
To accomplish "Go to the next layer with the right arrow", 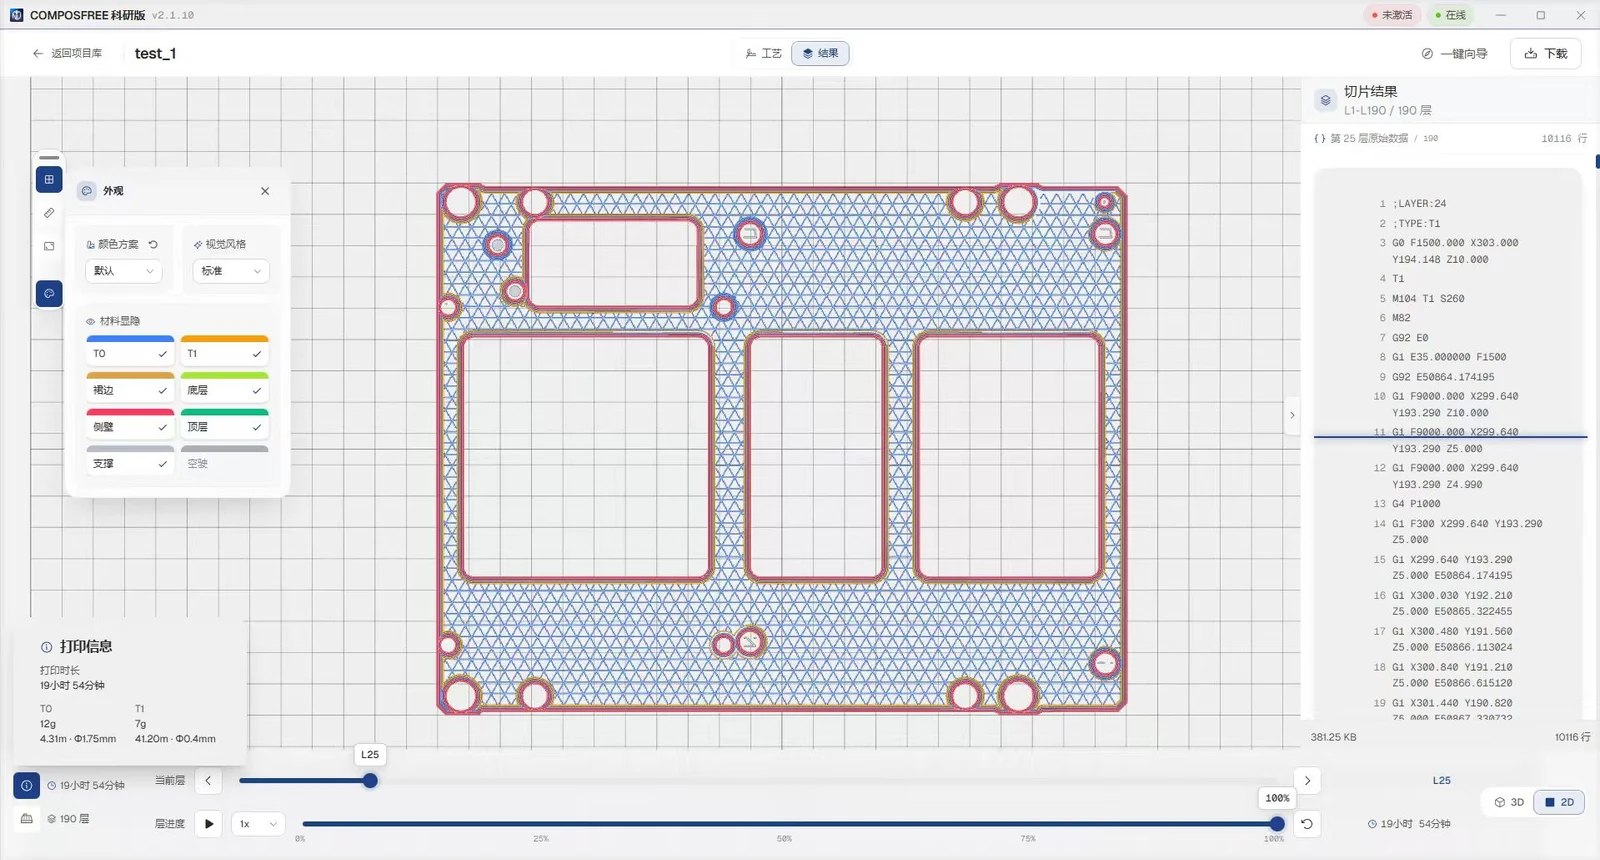I will point(1307,781).
